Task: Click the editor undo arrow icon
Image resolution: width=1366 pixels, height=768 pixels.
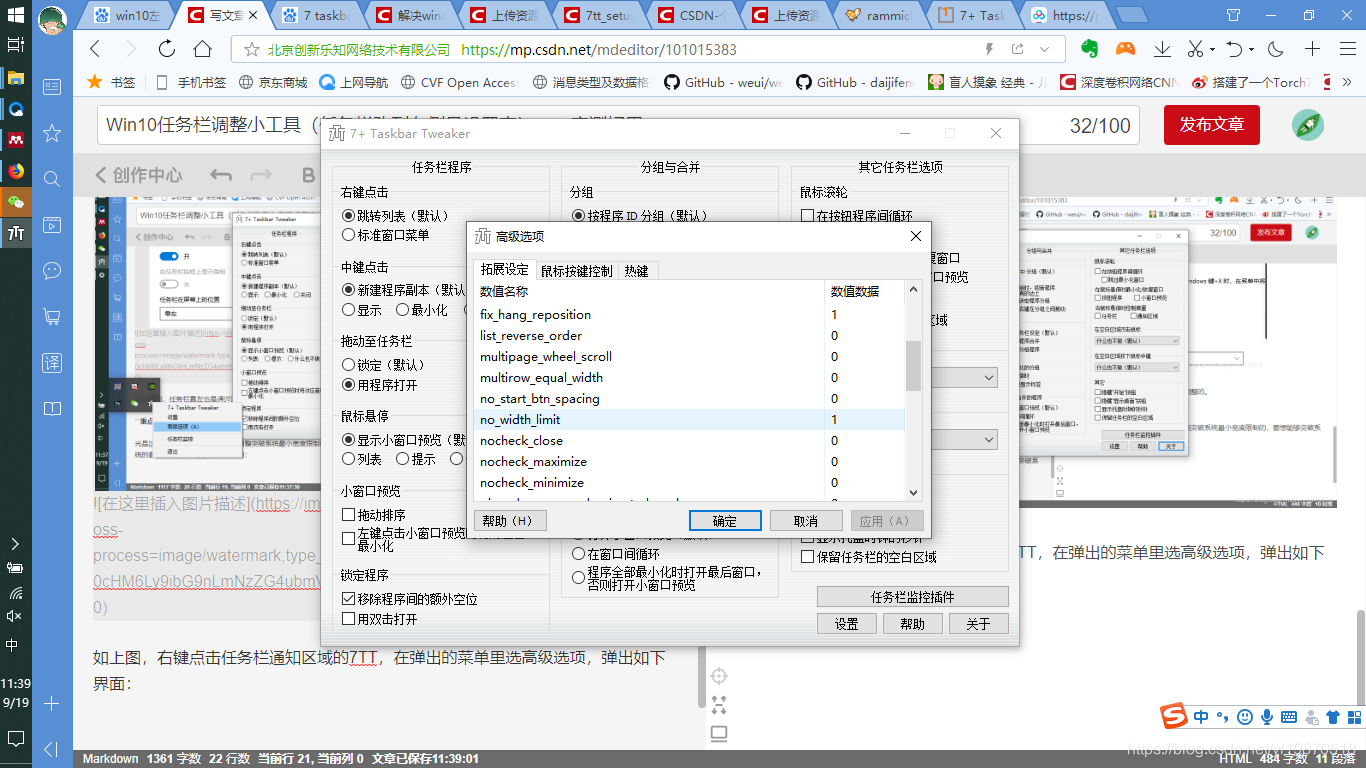Action: pos(221,175)
